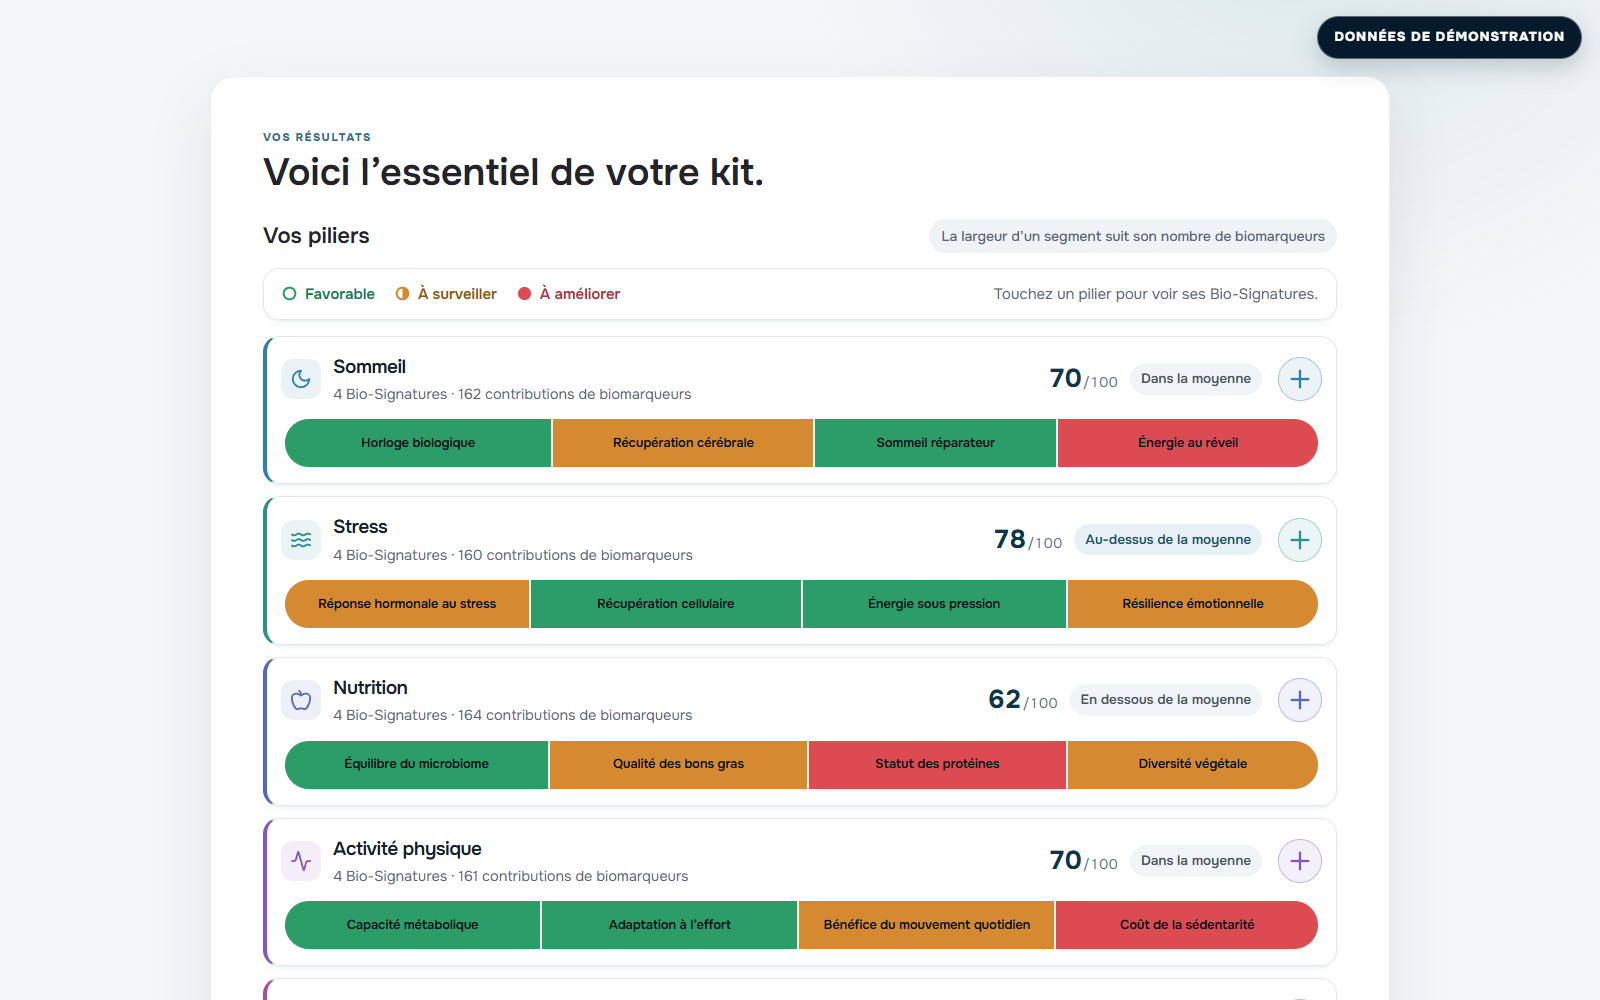Click the Stress waves icon

301,540
